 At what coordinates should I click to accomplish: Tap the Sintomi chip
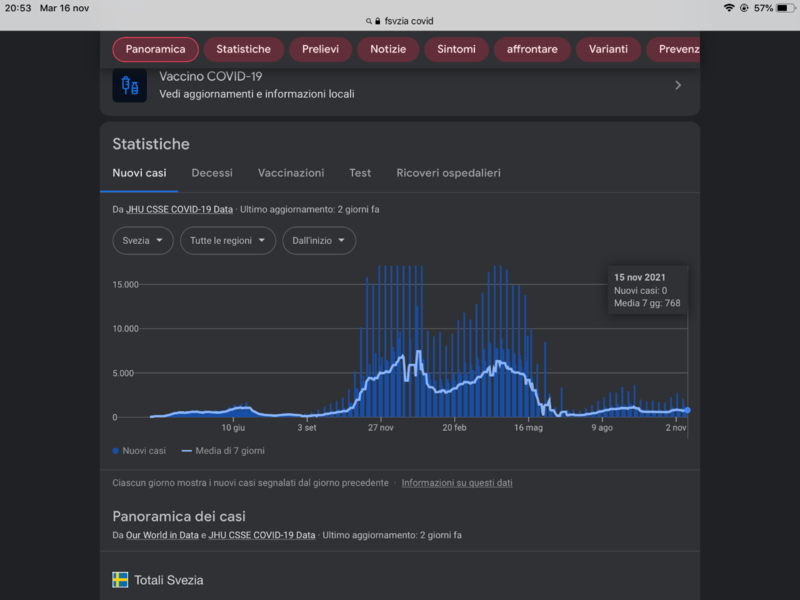(456, 49)
